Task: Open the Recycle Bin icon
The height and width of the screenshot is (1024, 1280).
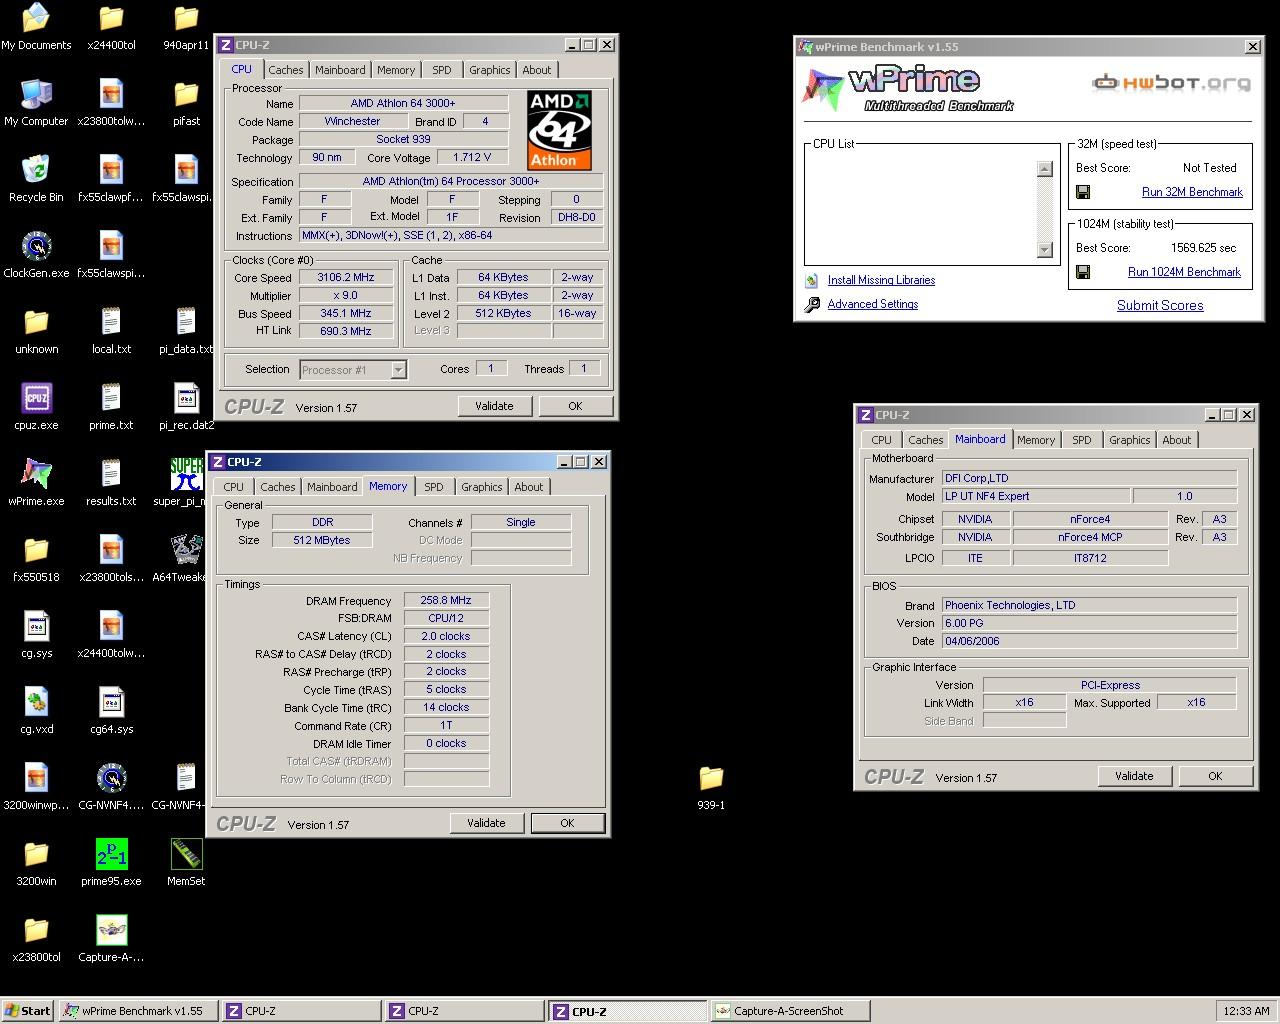Action: click(x=36, y=170)
